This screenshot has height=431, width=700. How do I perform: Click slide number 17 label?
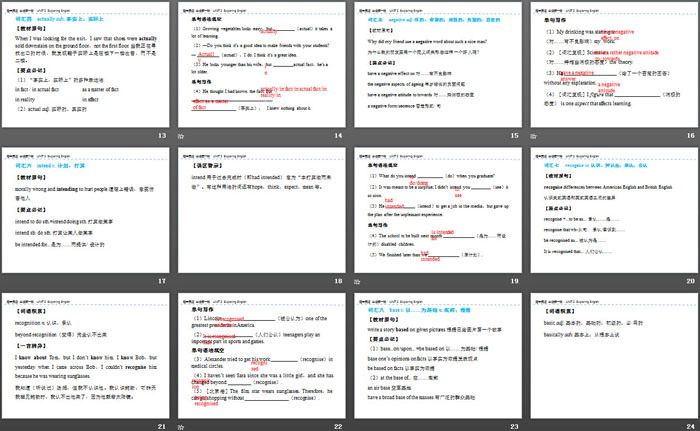(162, 281)
